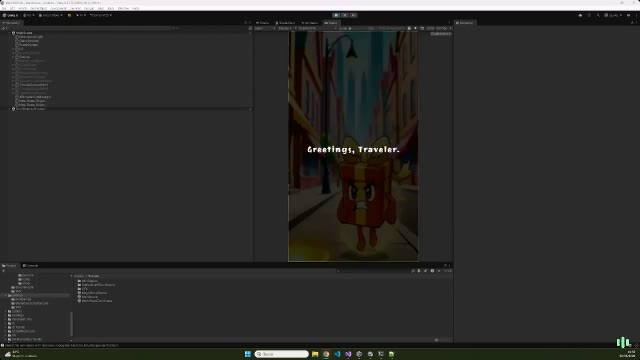Open the Inspector panel options menu

click(636, 23)
